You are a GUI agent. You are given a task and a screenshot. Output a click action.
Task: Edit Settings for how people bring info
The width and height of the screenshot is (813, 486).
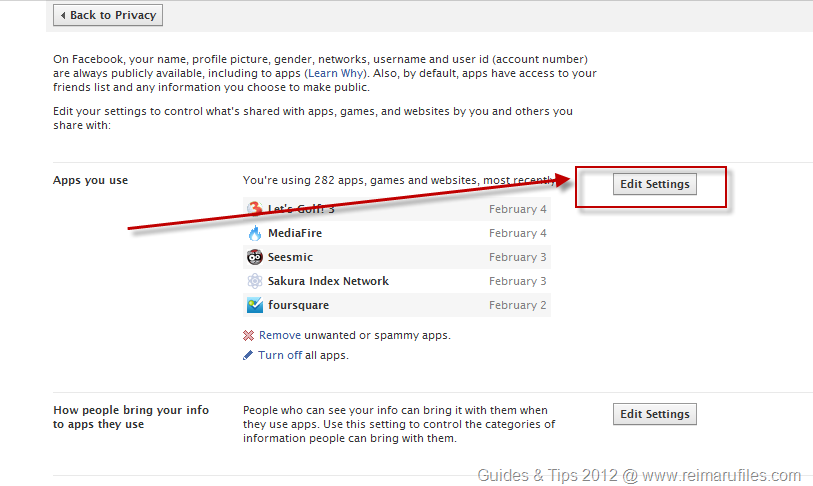click(654, 414)
